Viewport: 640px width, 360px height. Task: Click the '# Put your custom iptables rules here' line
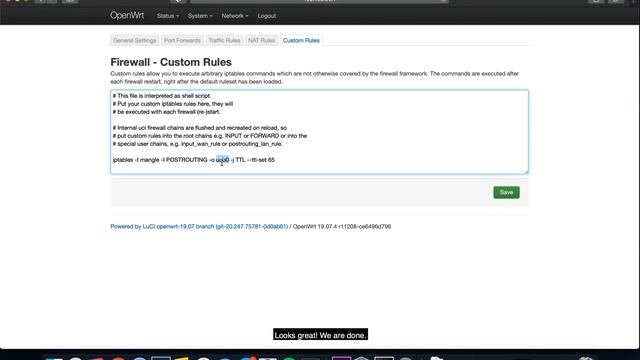[x=173, y=104]
